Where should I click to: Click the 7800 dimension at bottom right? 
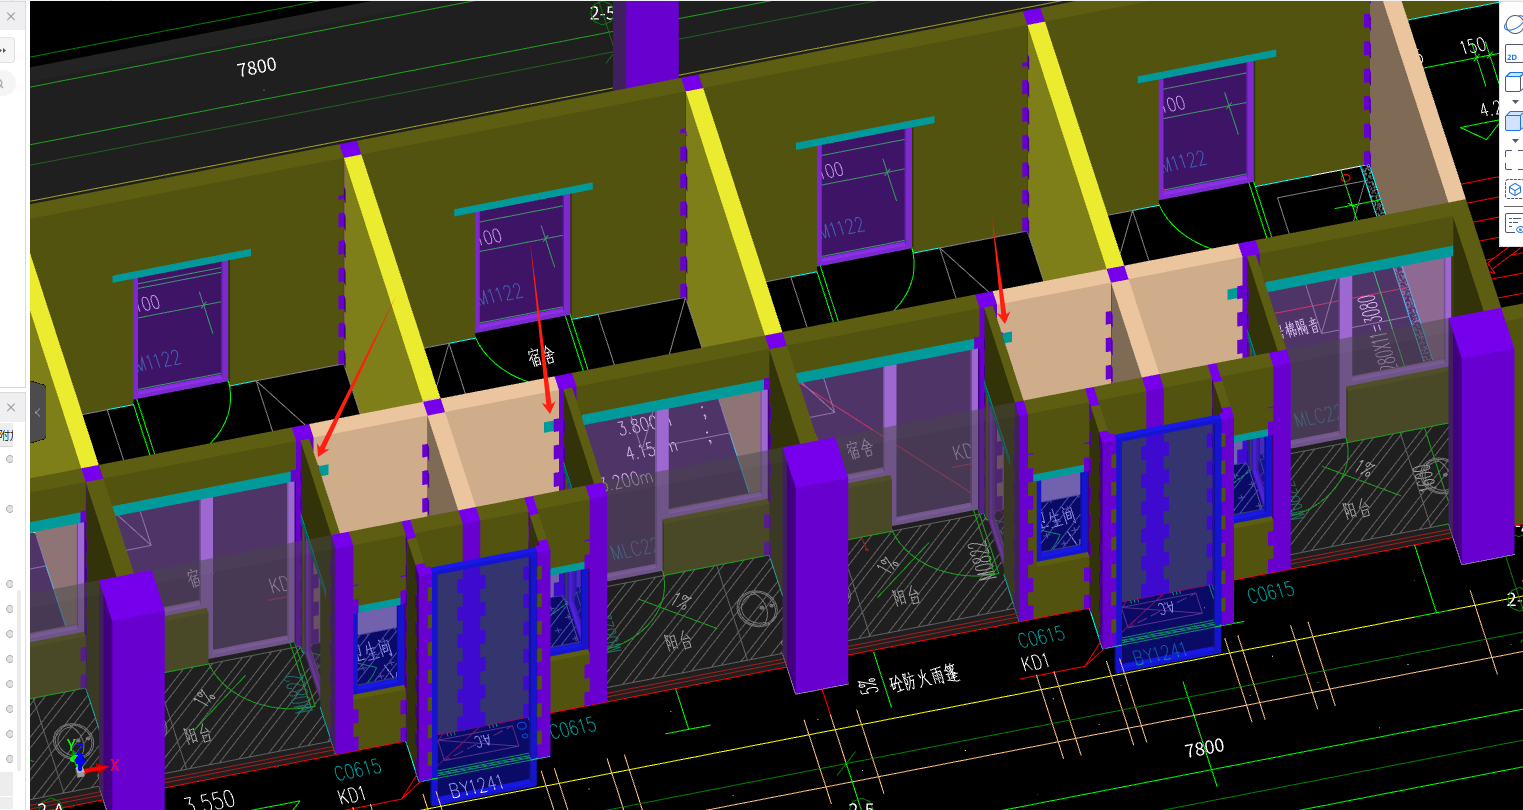point(1204,747)
